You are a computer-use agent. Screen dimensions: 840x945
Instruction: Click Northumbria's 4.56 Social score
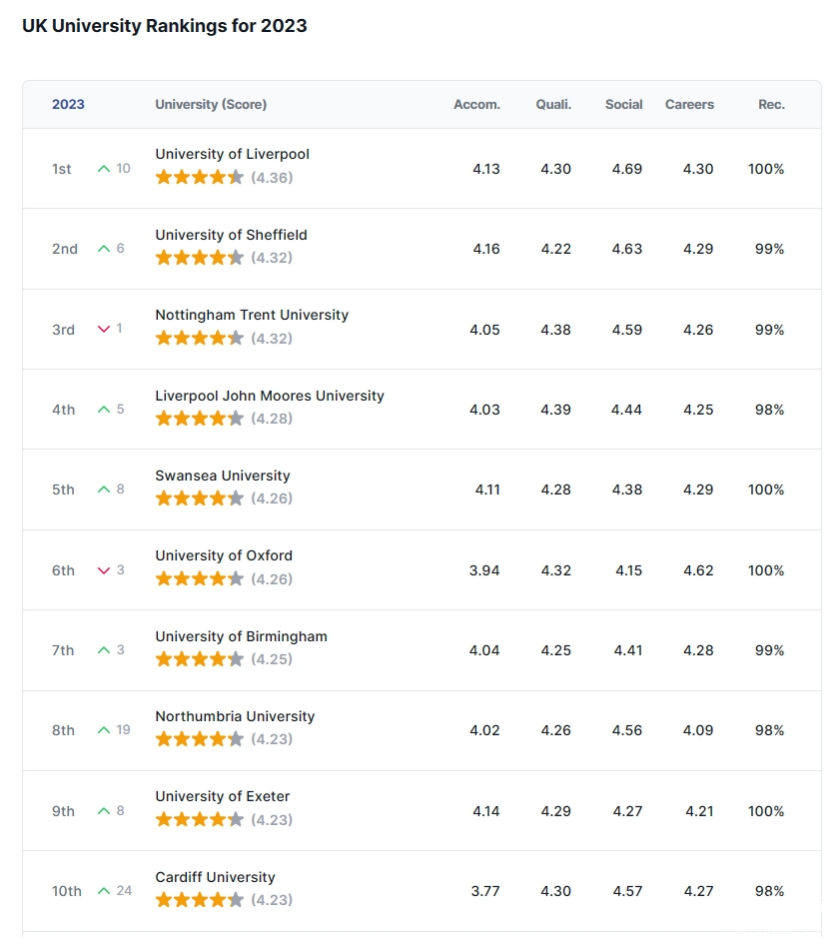627,730
